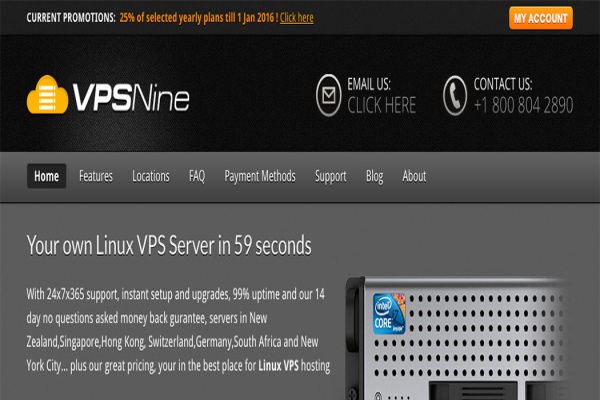The image size is (600, 400).
Task: Open the Features menu item
Action: point(96,176)
